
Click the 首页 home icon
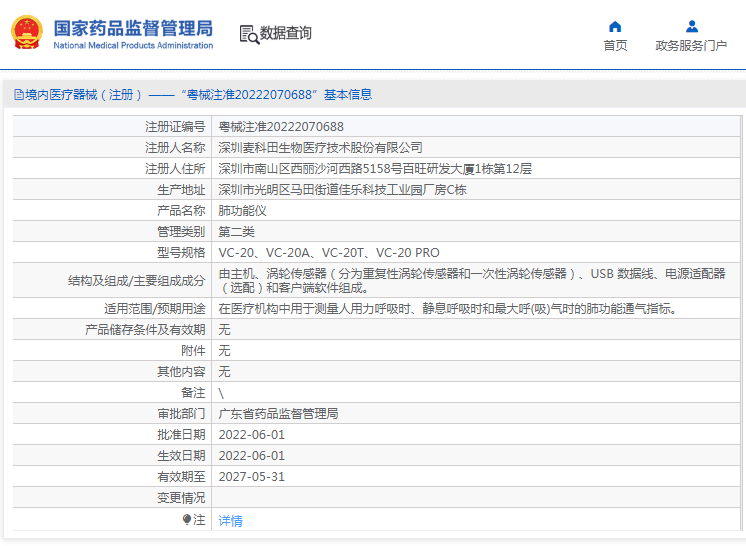click(x=615, y=26)
